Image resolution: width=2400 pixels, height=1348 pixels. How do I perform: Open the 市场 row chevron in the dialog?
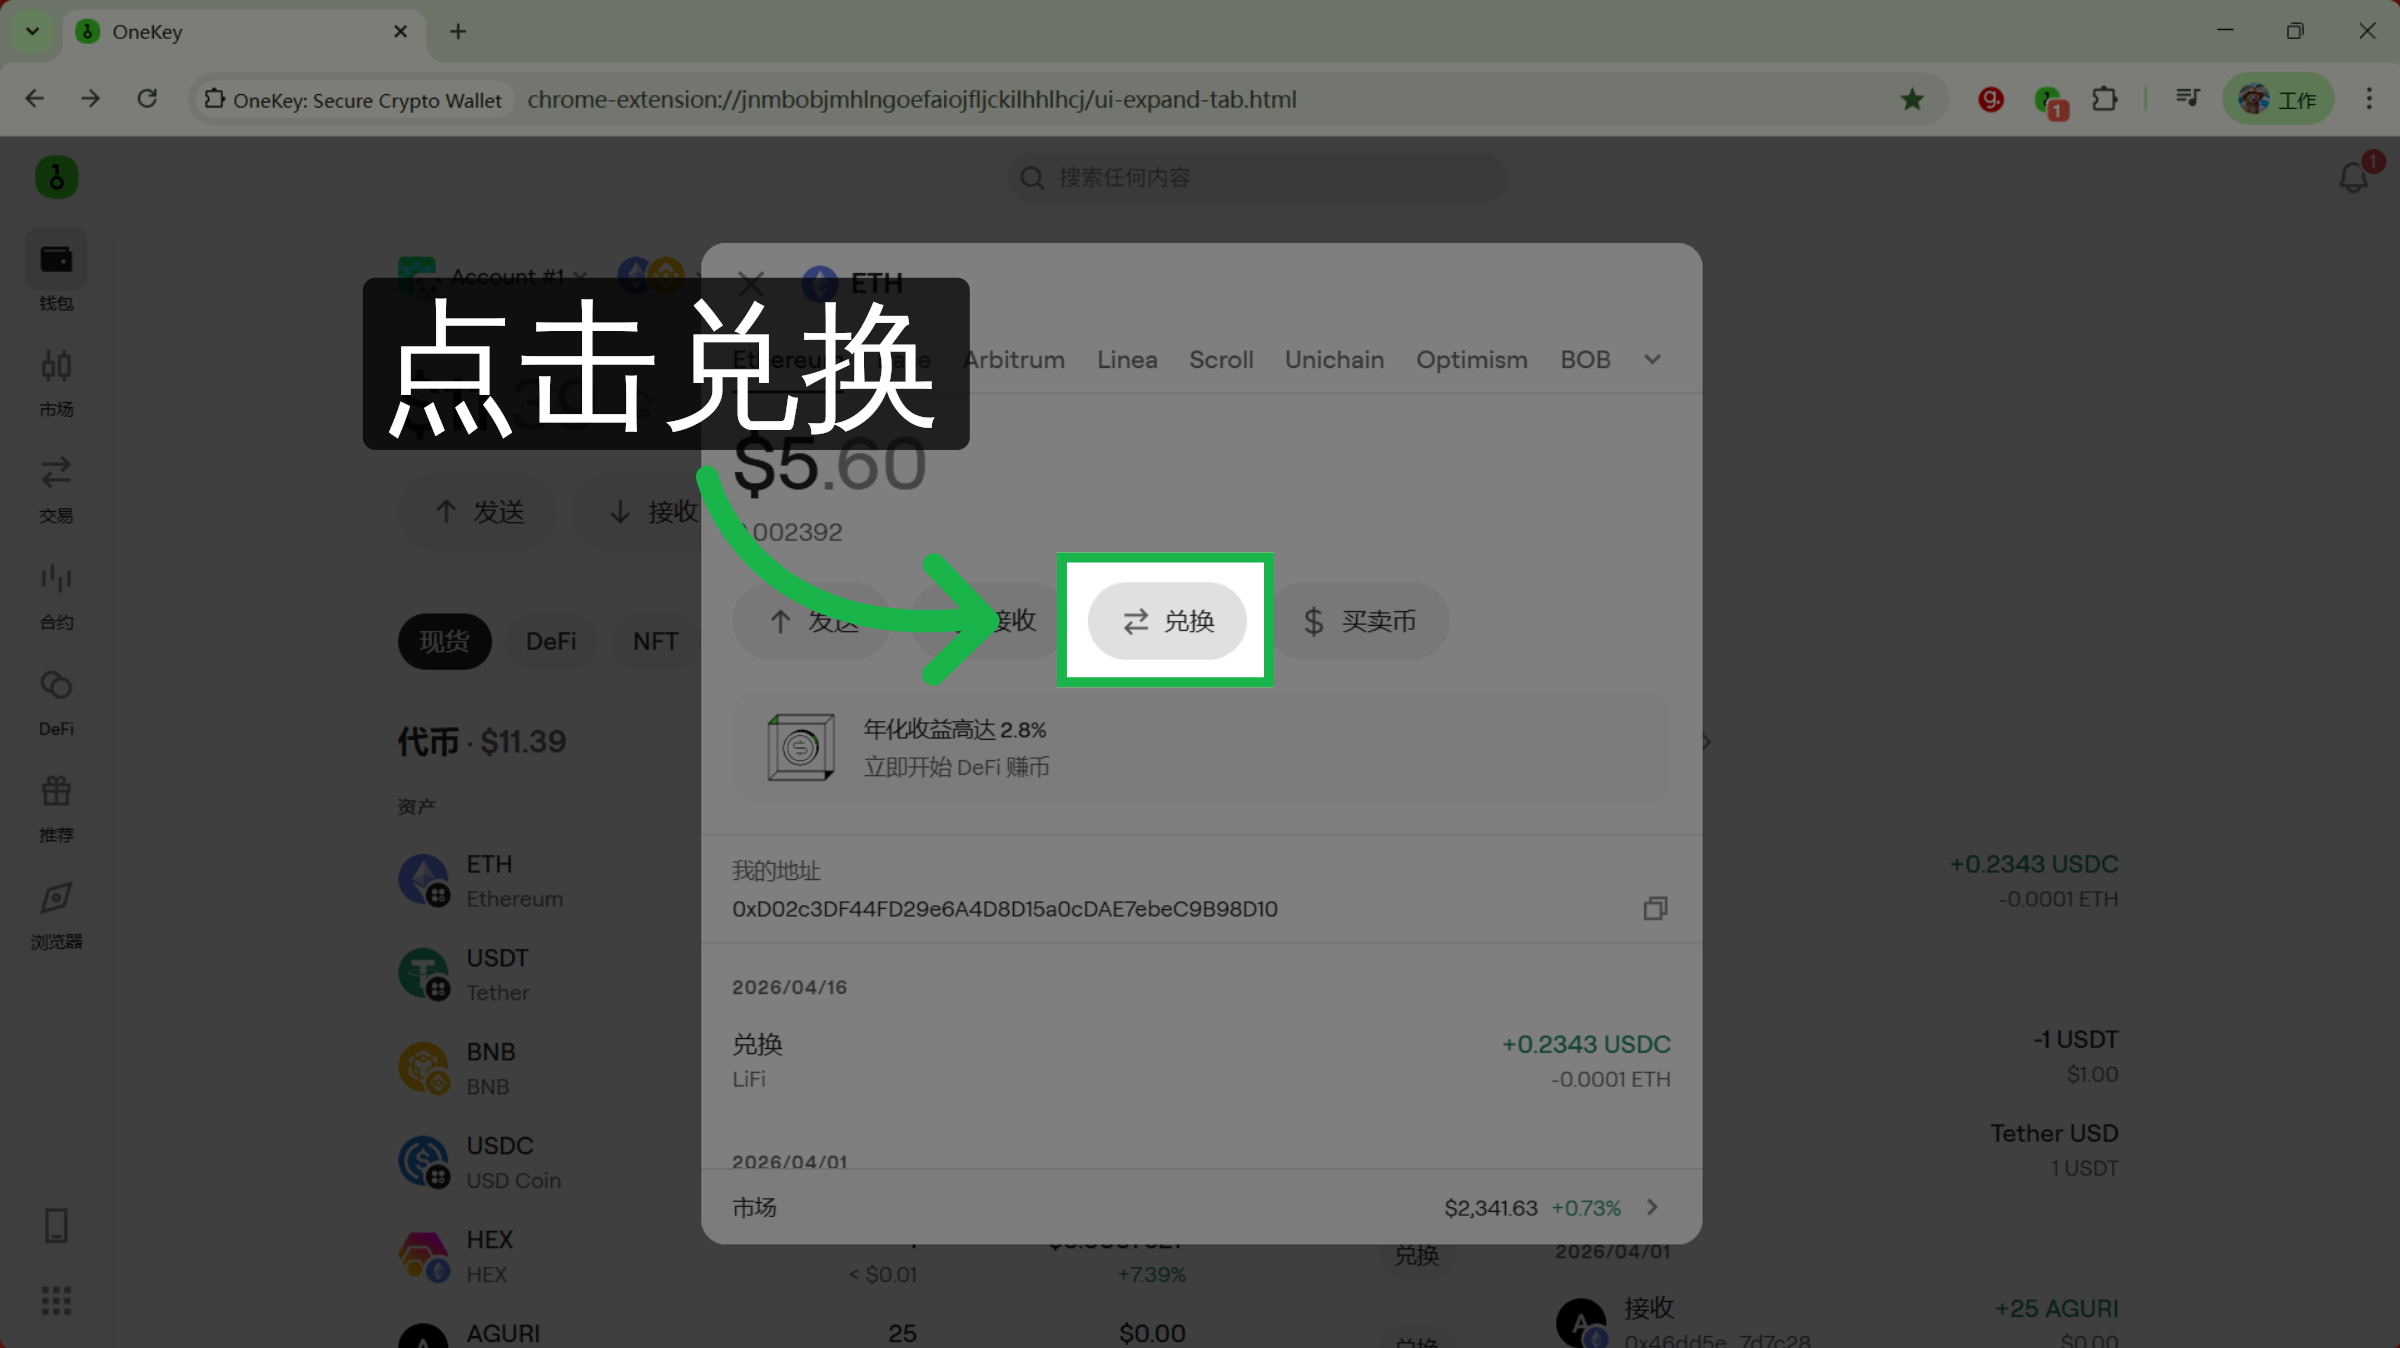click(x=1653, y=1207)
